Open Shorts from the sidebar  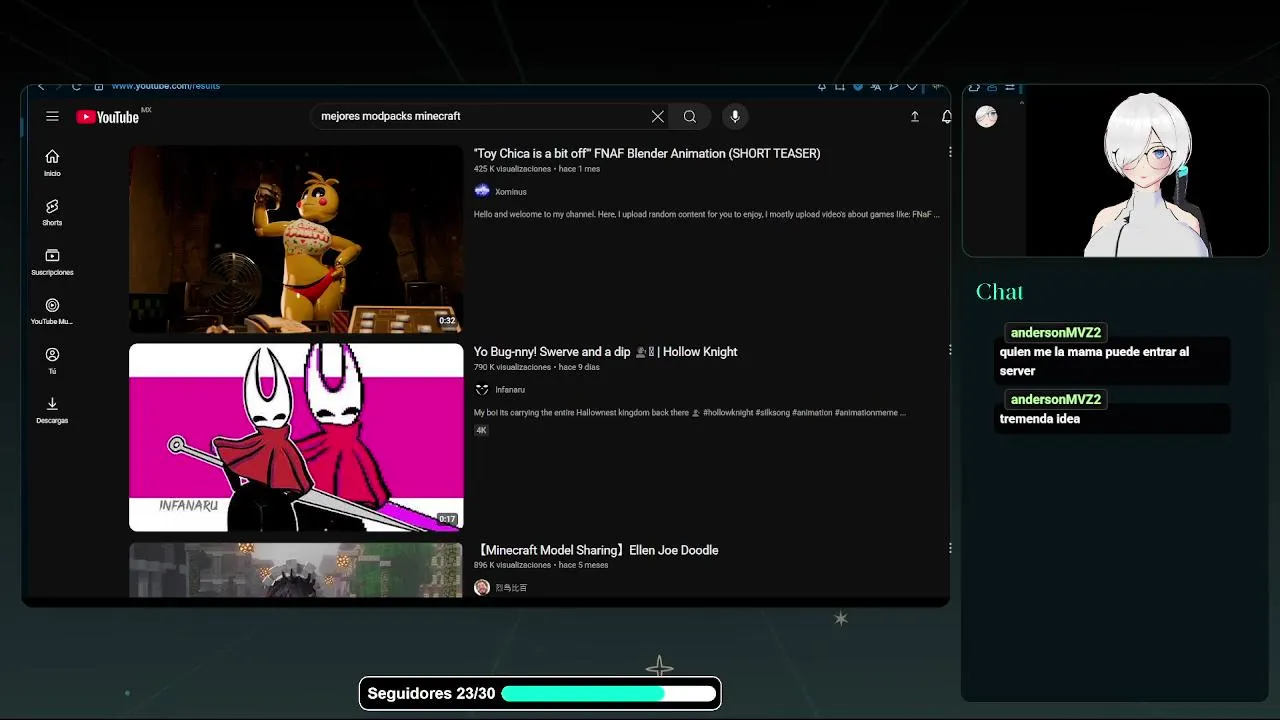pos(52,212)
